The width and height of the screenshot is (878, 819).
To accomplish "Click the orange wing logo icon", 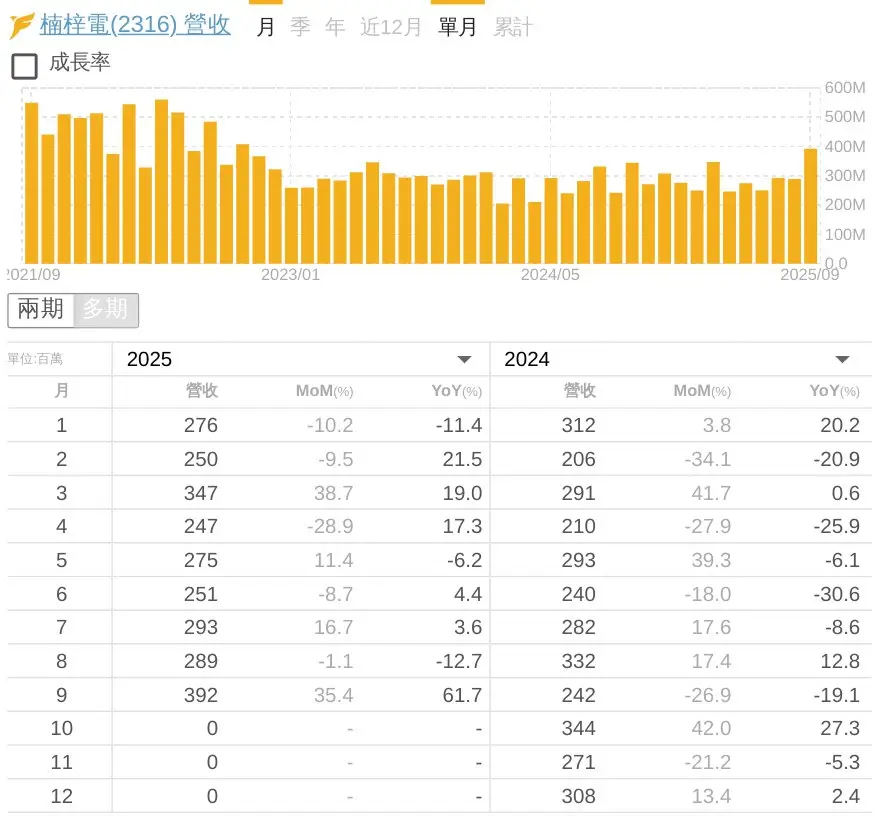I will coord(21,25).
